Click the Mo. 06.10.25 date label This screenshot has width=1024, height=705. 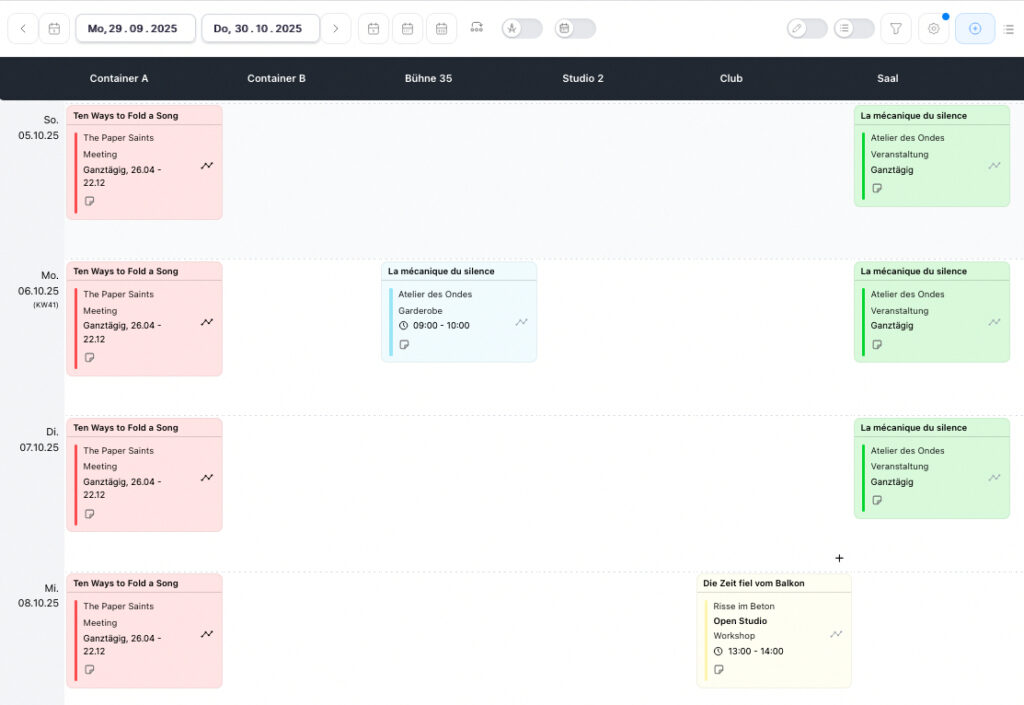point(38,283)
